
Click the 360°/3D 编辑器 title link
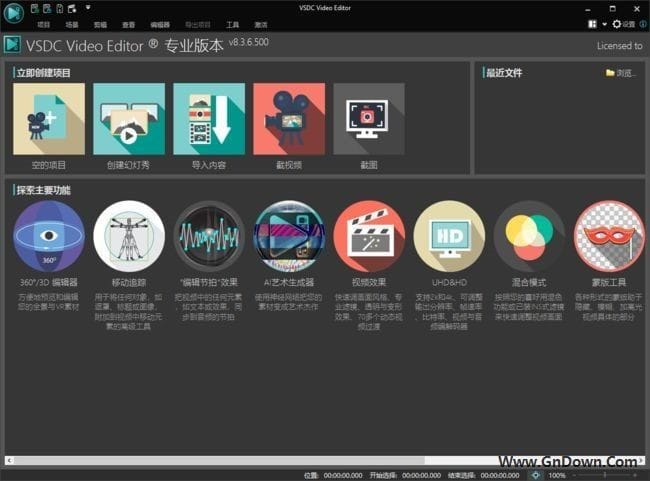coord(49,282)
